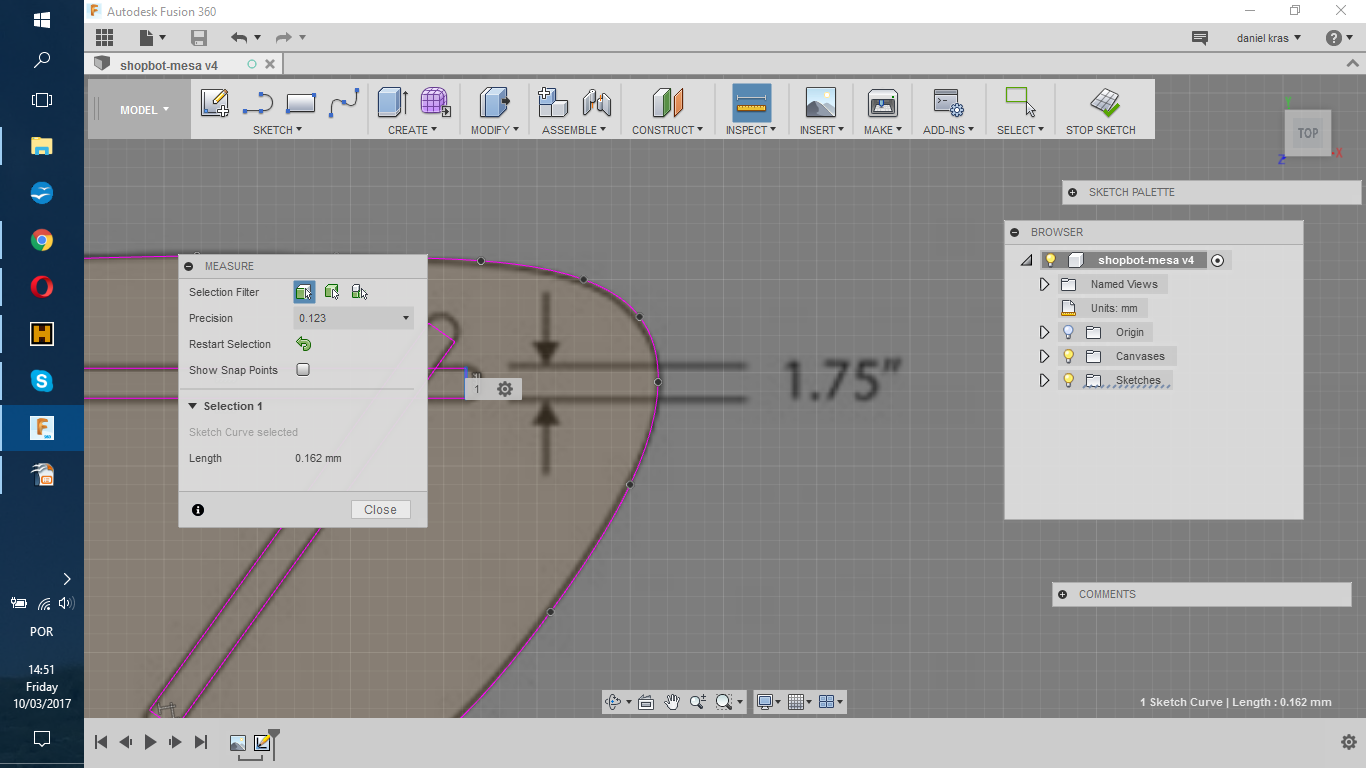1366x768 pixels.
Task: Select the Line sketch tool
Action: tap(258, 103)
